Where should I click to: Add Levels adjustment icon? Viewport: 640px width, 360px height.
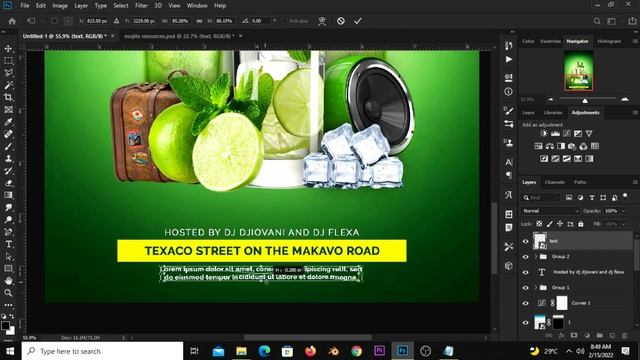point(555,133)
